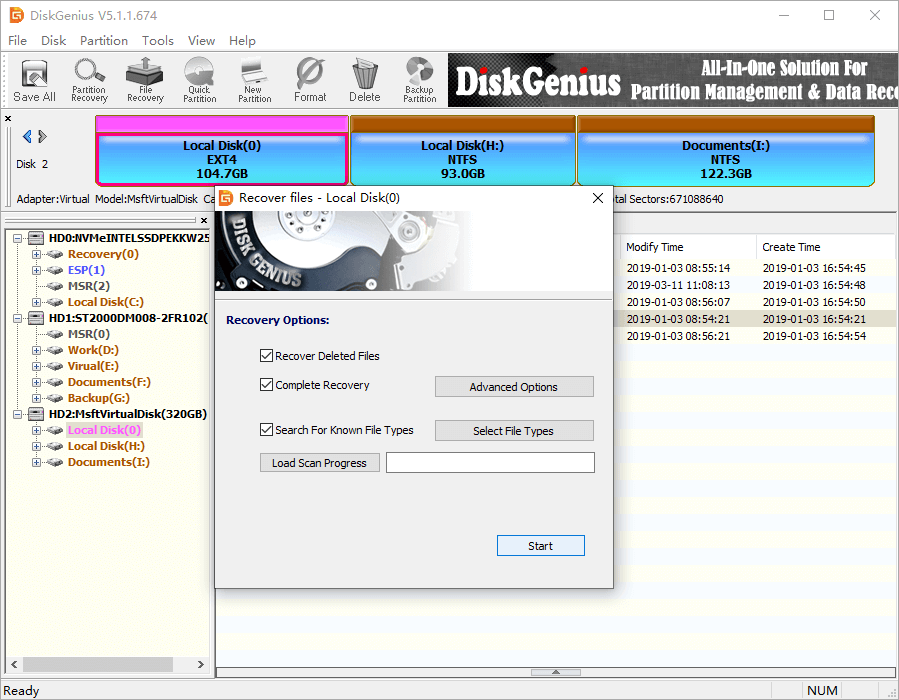The width and height of the screenshot is (899, 700).
Task: Click the Format toolbar icon
Action: (310, 80)
